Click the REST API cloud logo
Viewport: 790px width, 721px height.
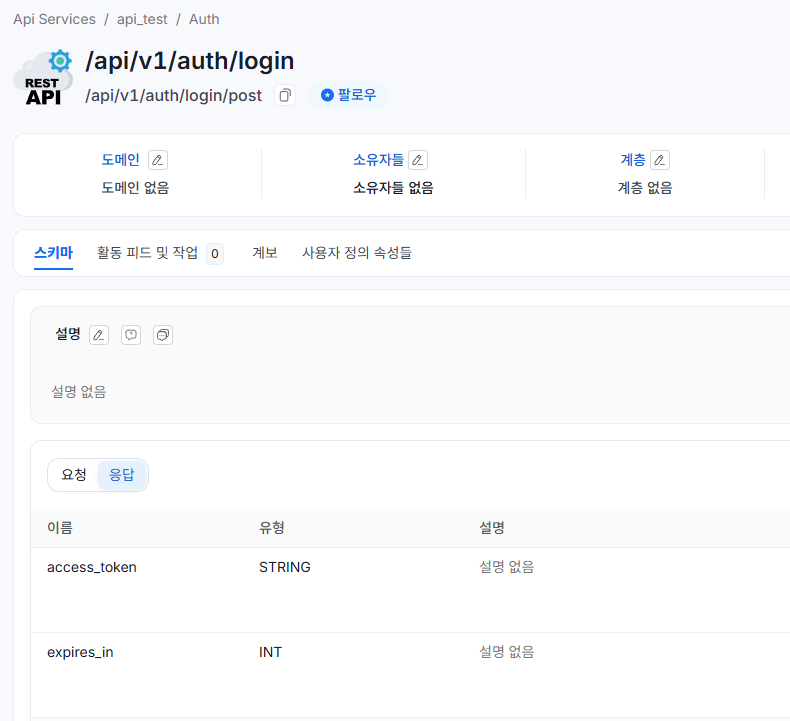pyautogui.click(x=43, y=78)
